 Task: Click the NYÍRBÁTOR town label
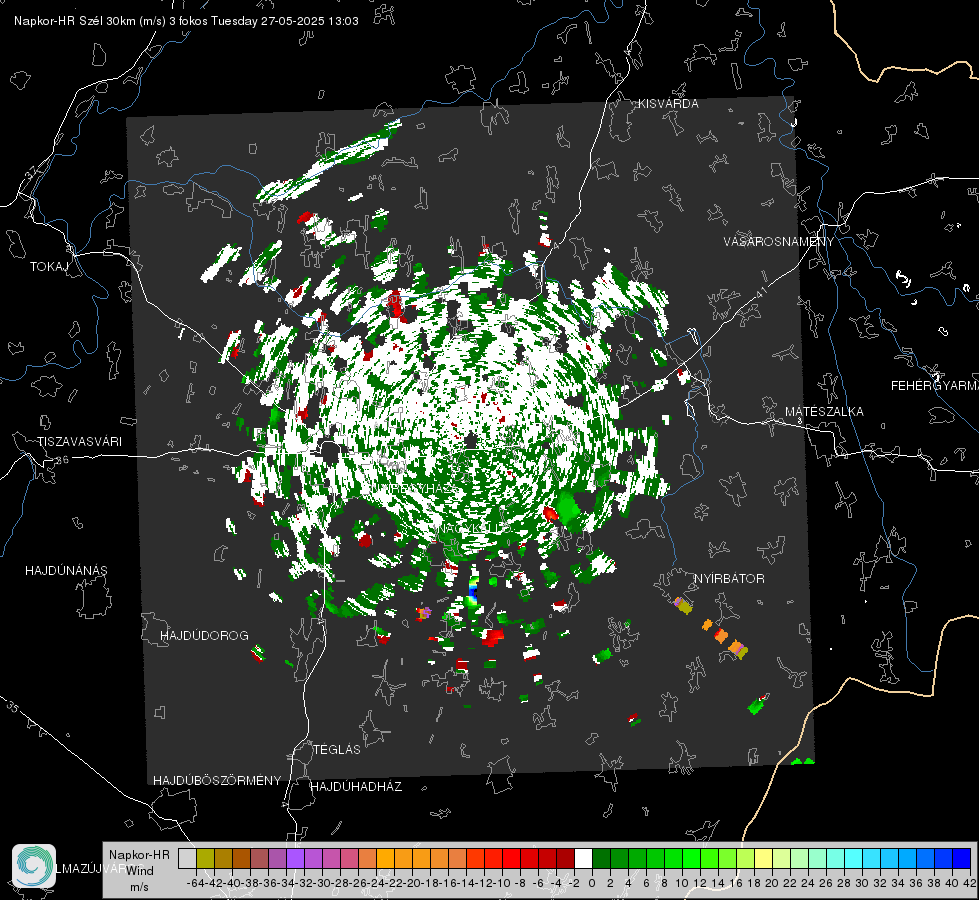click(x=729, y=579)
